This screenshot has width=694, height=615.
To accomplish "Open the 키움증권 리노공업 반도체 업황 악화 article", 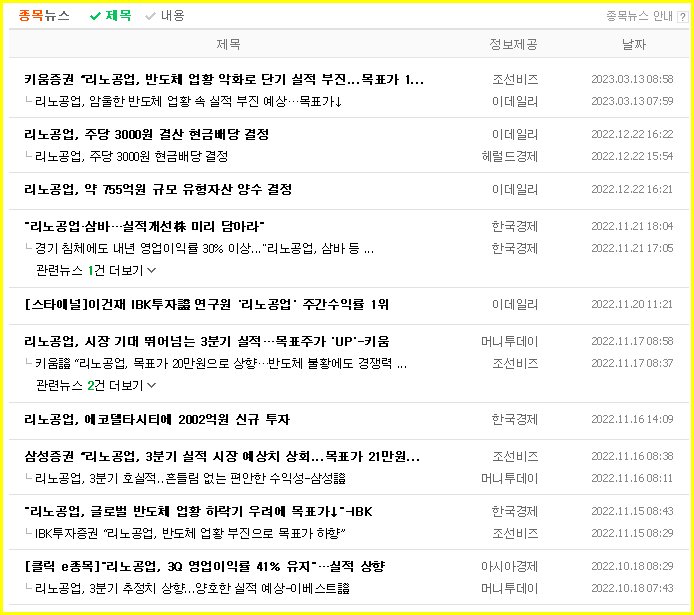I will [x=224, y=80].
